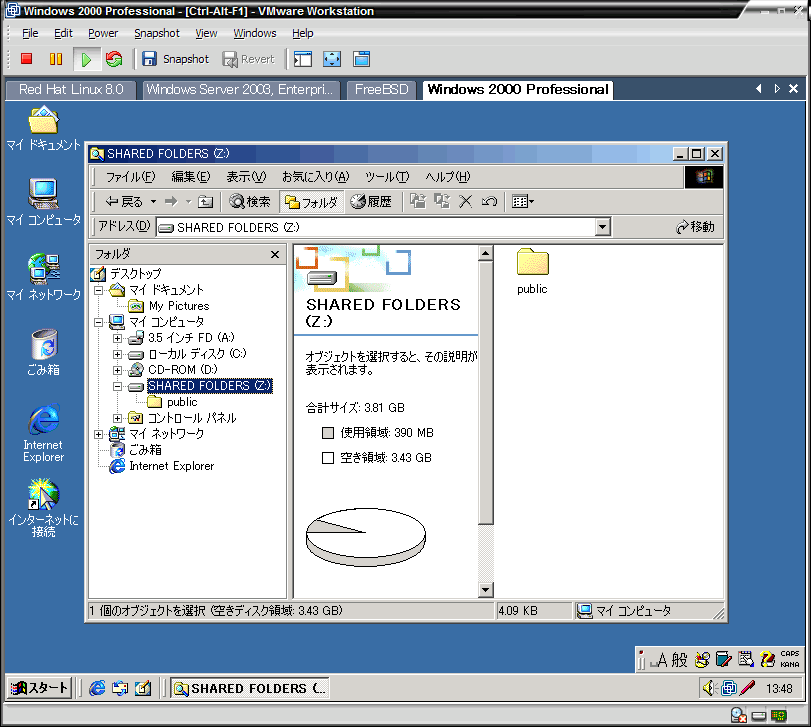811x727 pixels.
Task: Open the views dropdown toolbar button
Action: (522, 202)
